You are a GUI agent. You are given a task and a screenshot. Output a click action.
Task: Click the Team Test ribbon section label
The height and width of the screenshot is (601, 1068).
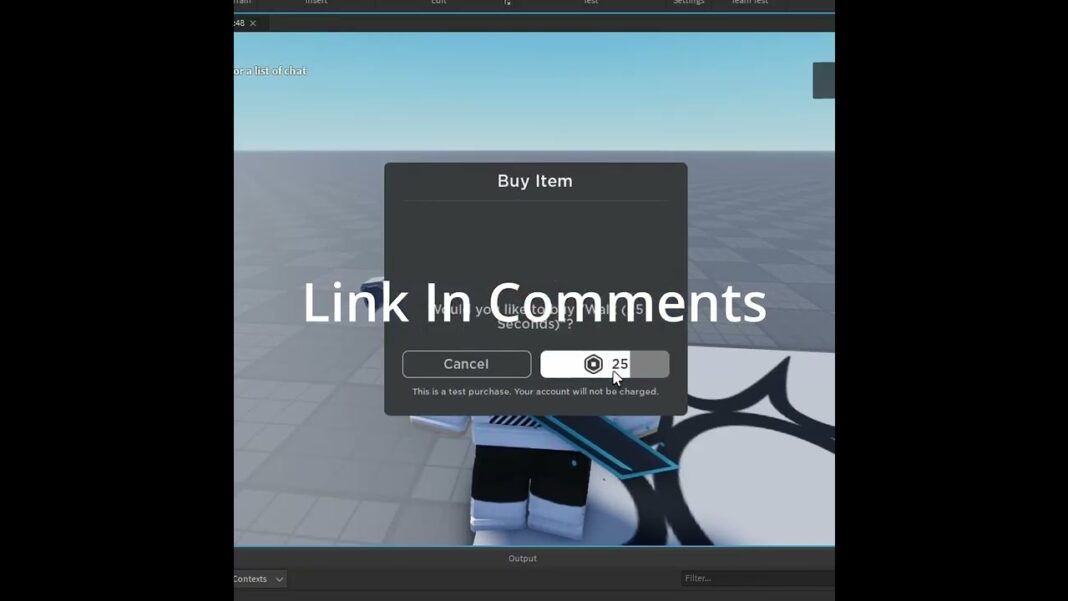pos(749,3)
